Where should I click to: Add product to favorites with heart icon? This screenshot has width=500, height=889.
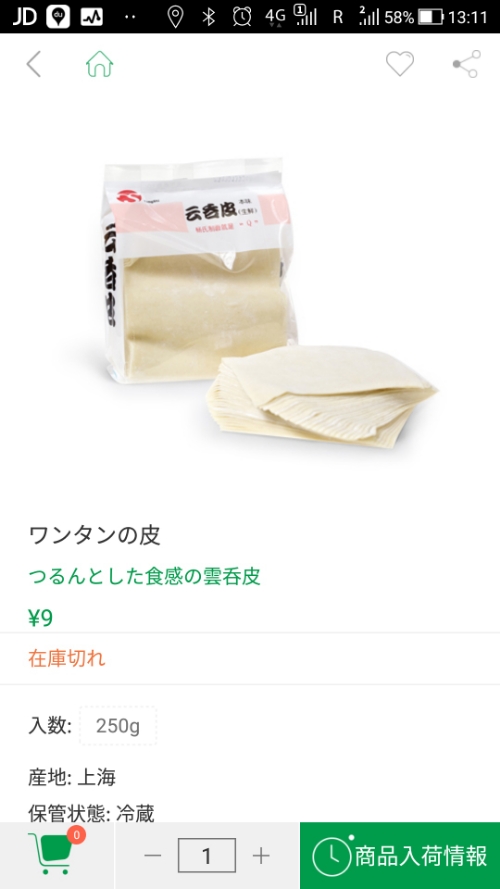click(400, 64)
